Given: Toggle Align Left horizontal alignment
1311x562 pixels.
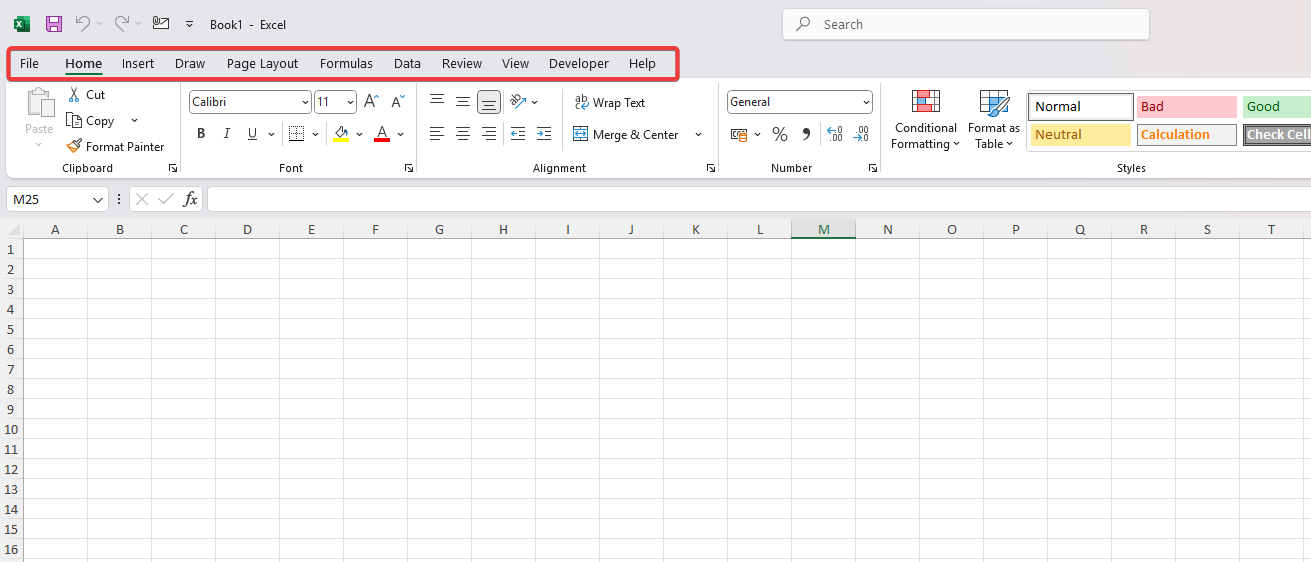Looking at the screenshot, I should click(437, 134).
